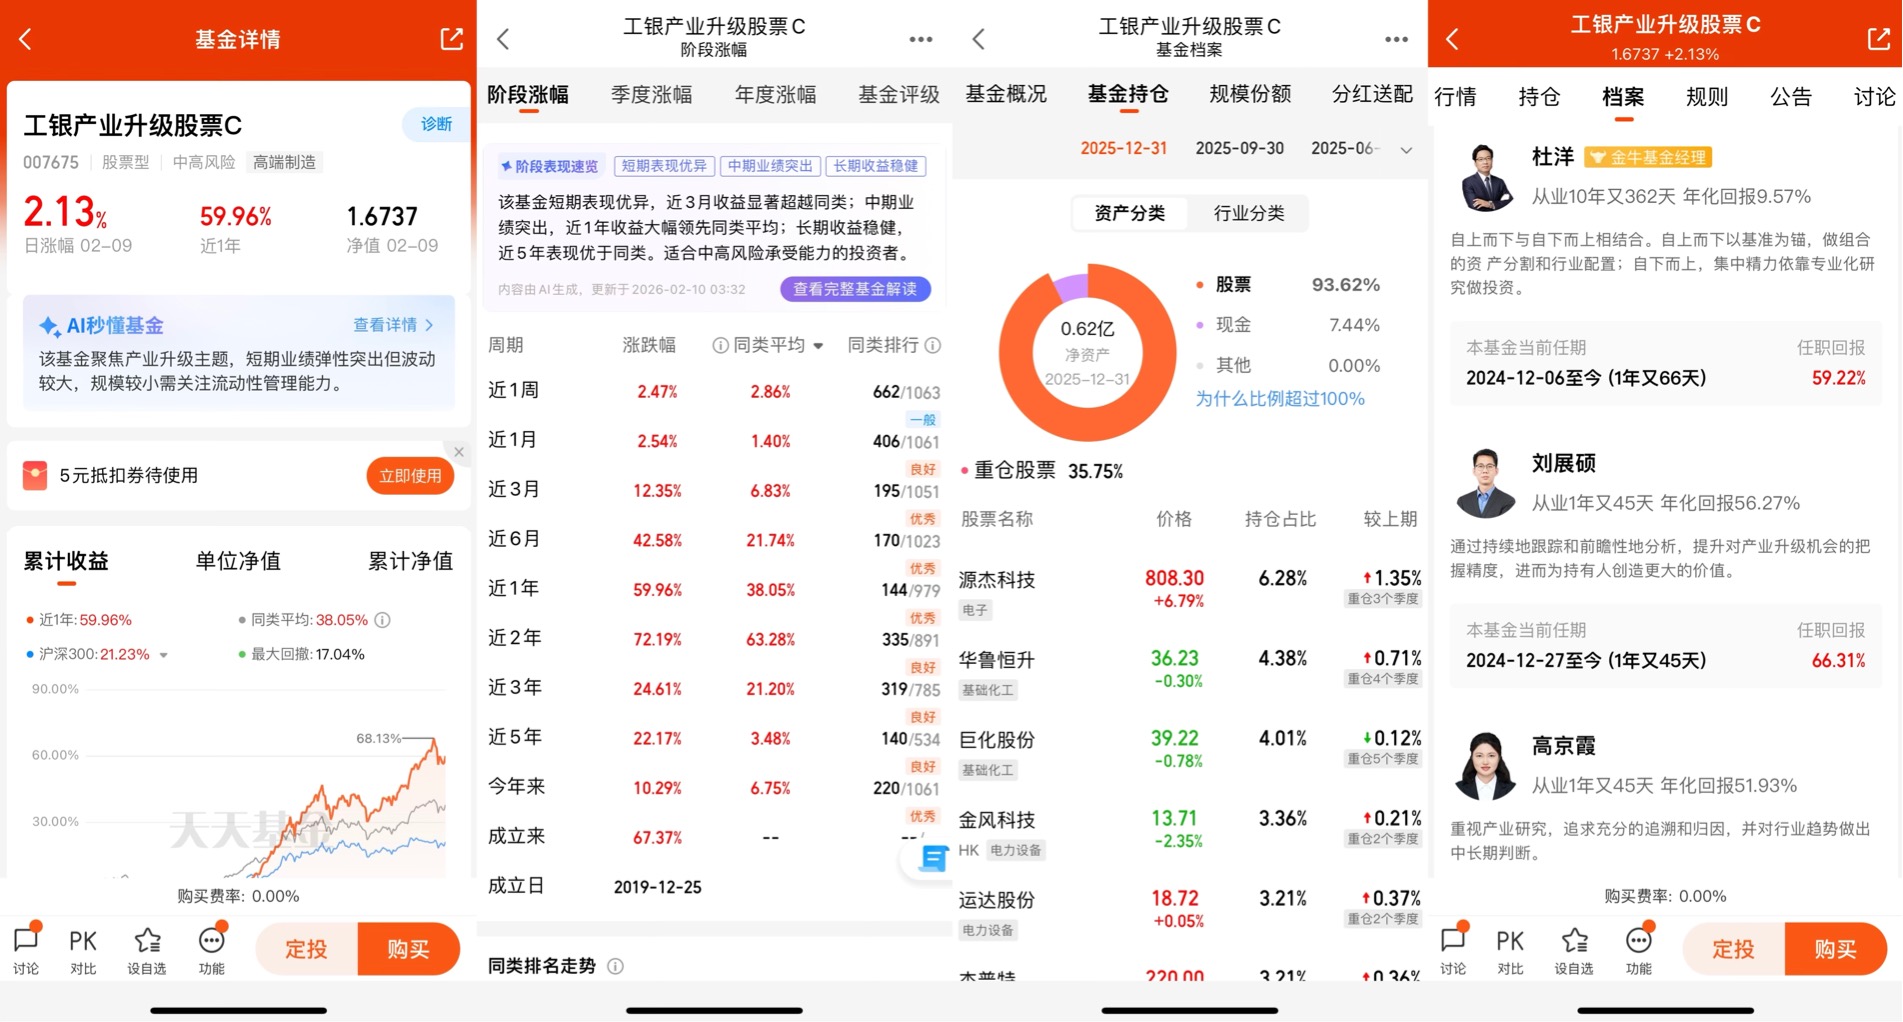The height and width of the screenshot is (1022, 1903).
Task: Tap the purple 现金 legend dot
Action: point(1200,325)
